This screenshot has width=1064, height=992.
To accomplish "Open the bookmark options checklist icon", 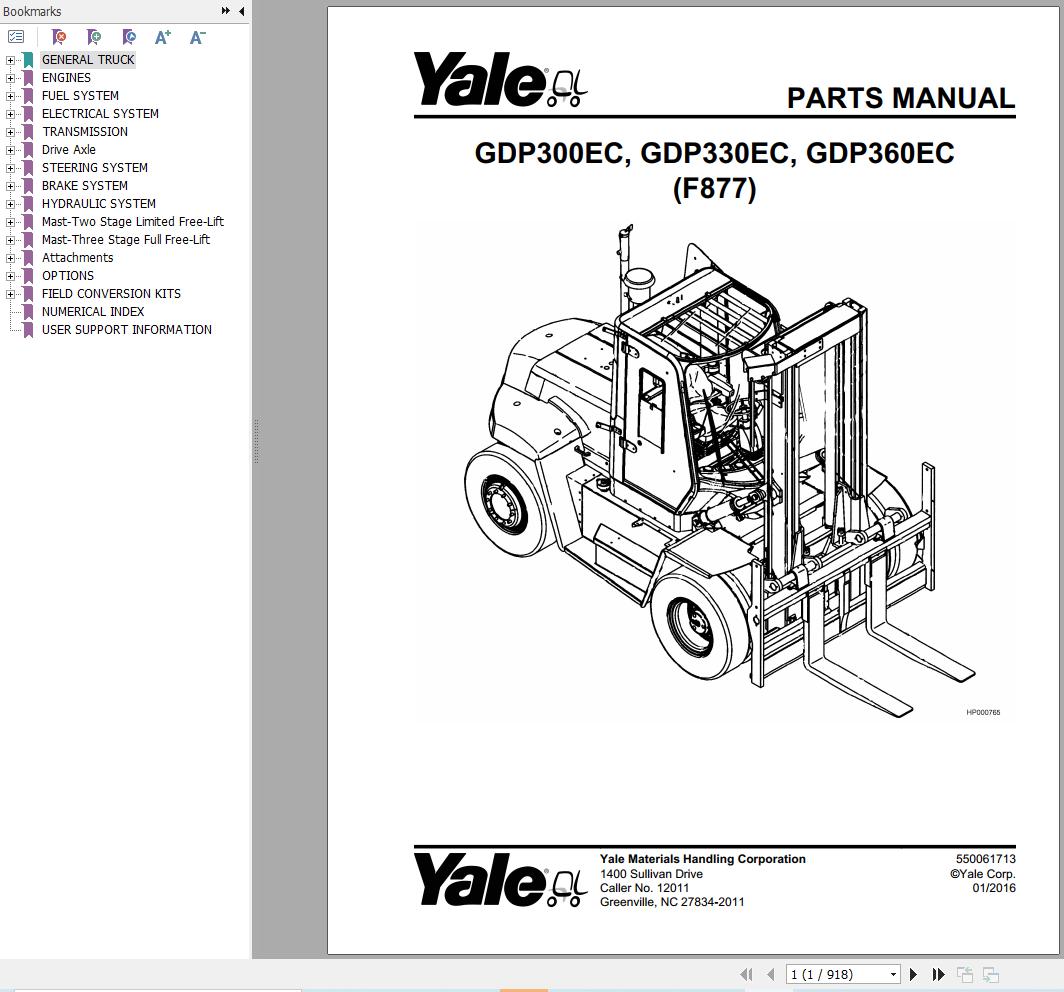I will click(16, 36).
